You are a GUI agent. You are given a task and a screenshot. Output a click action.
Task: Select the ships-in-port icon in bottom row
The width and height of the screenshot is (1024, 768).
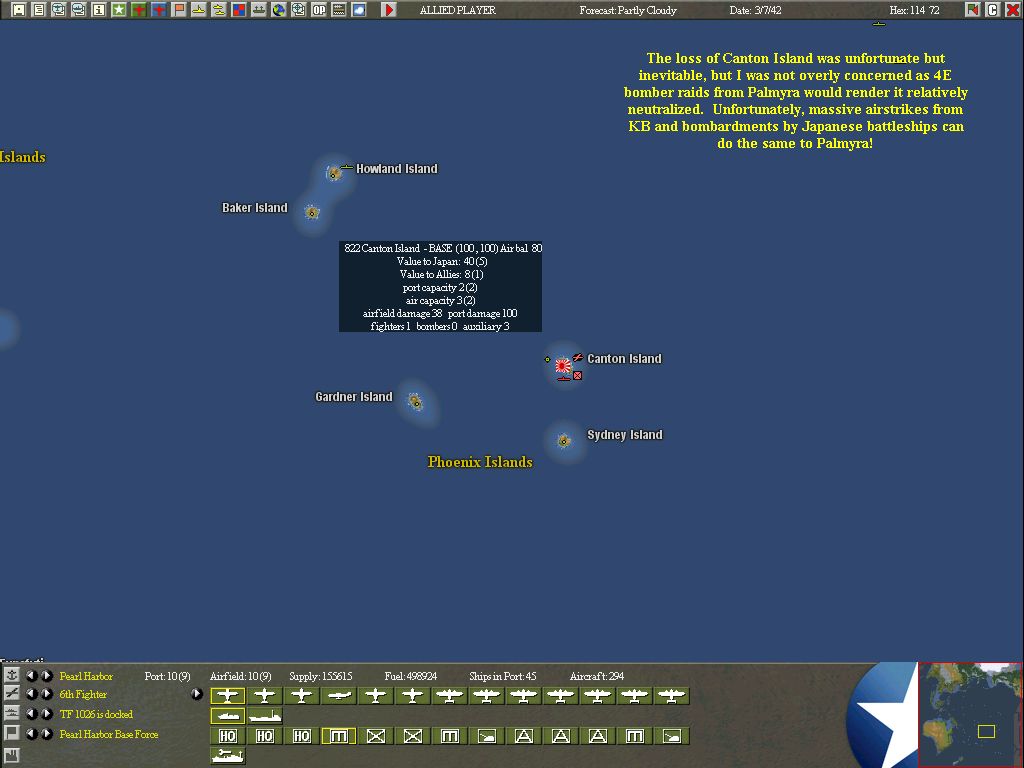(227, 756)
